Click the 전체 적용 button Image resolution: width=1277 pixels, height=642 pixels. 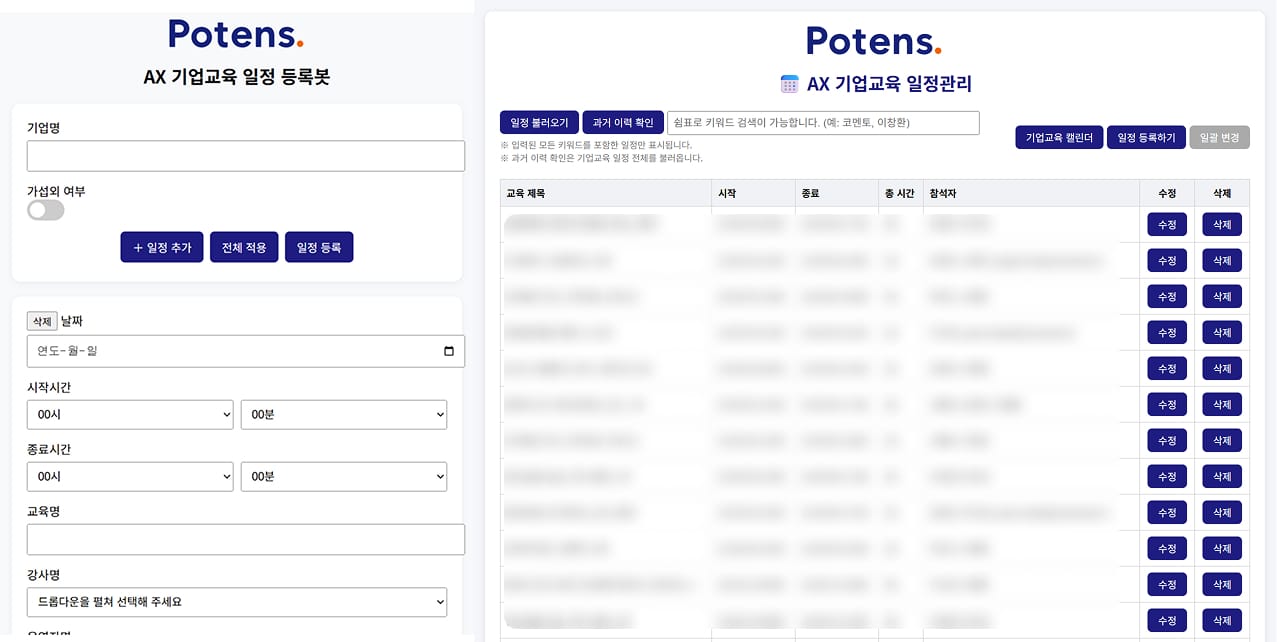tap(244, 247)
